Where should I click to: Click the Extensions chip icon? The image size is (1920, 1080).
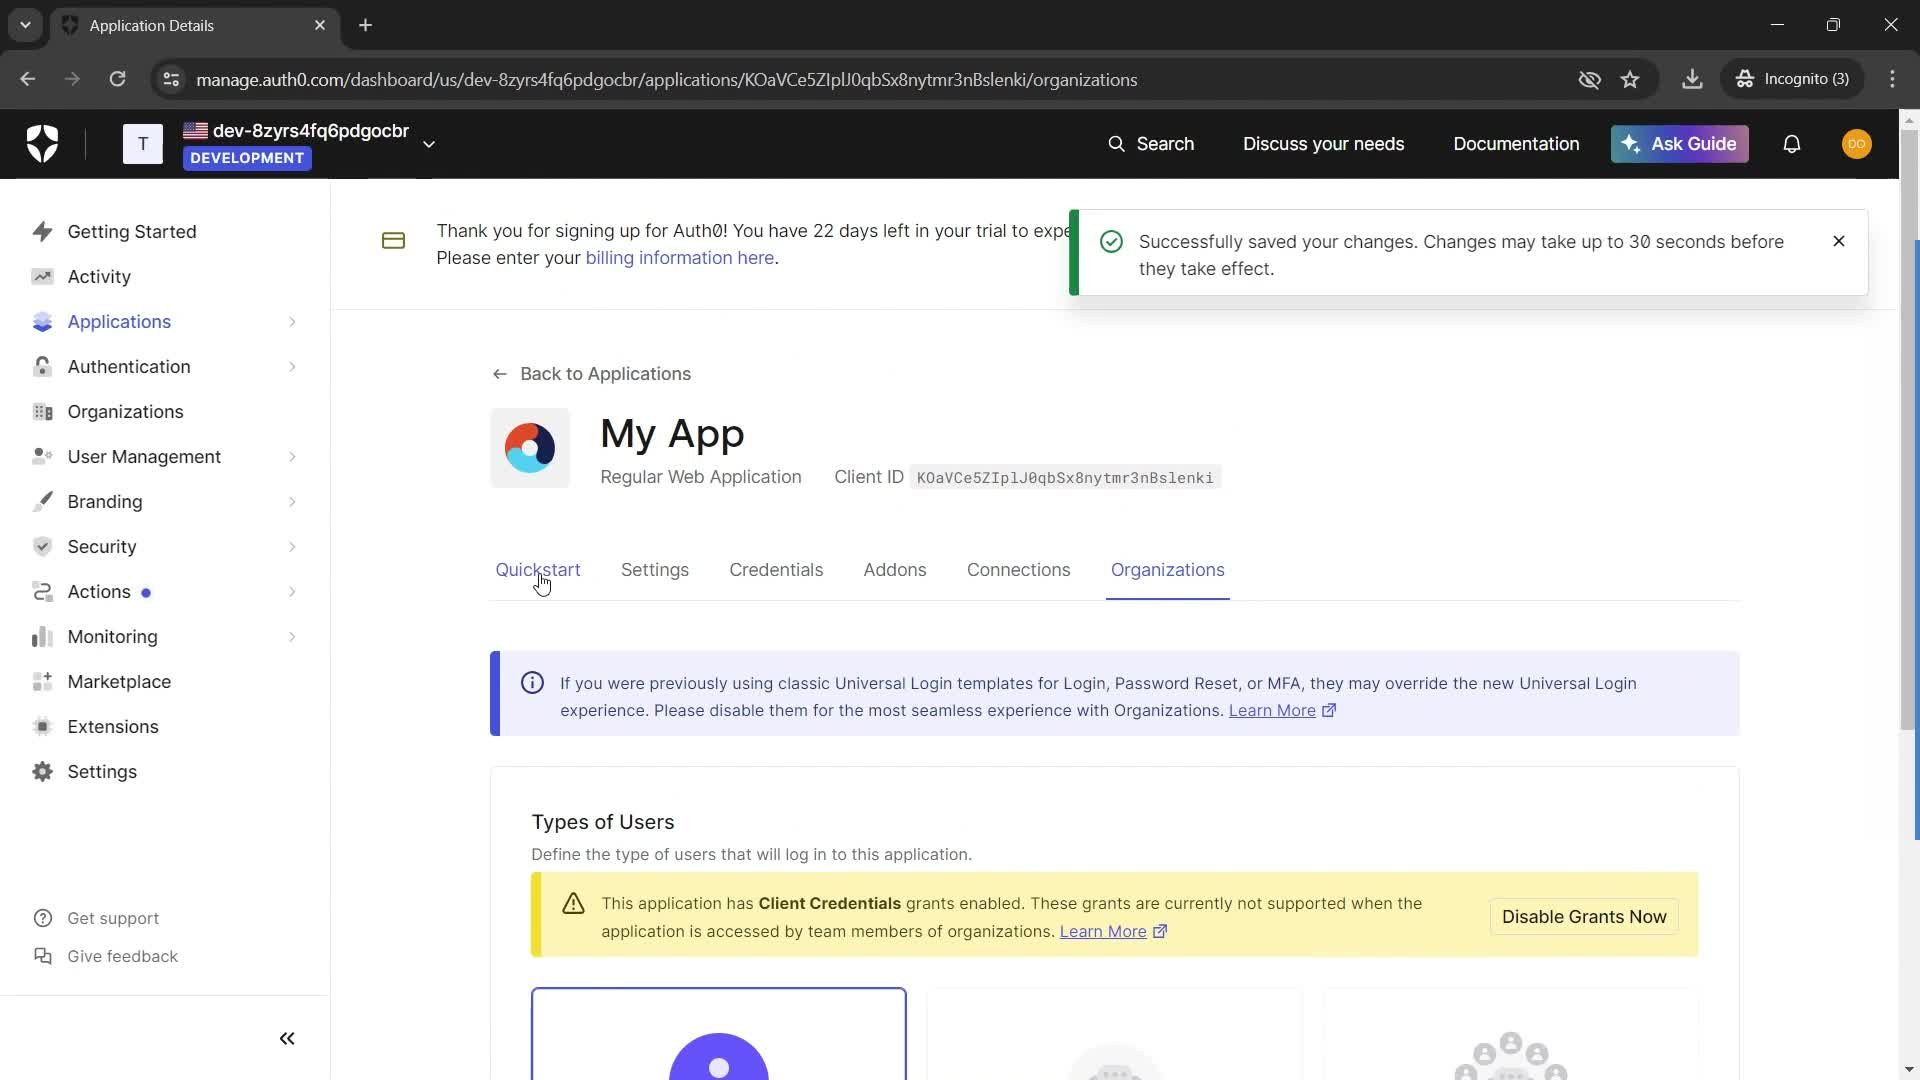pos(42,727)
